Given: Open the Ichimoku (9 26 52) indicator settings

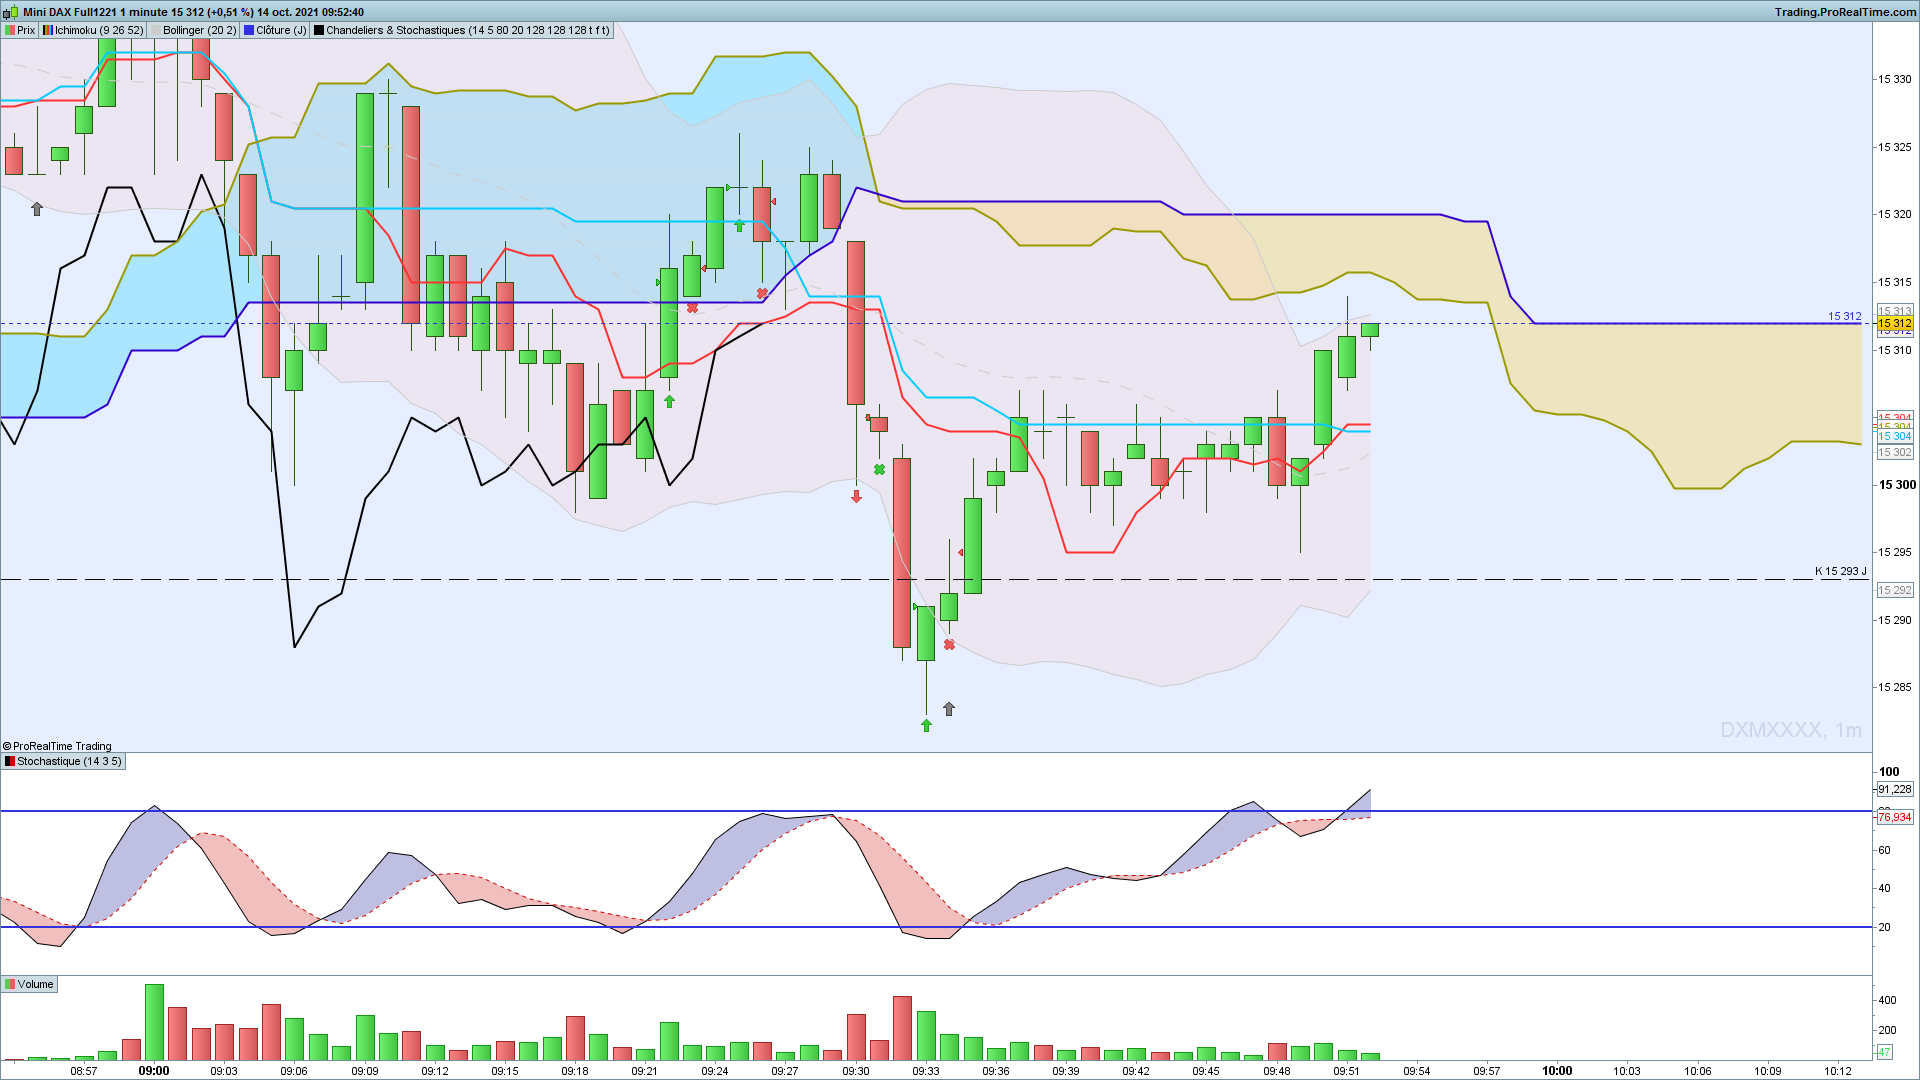Looking at the screenshot, I should tap(93, 30).
